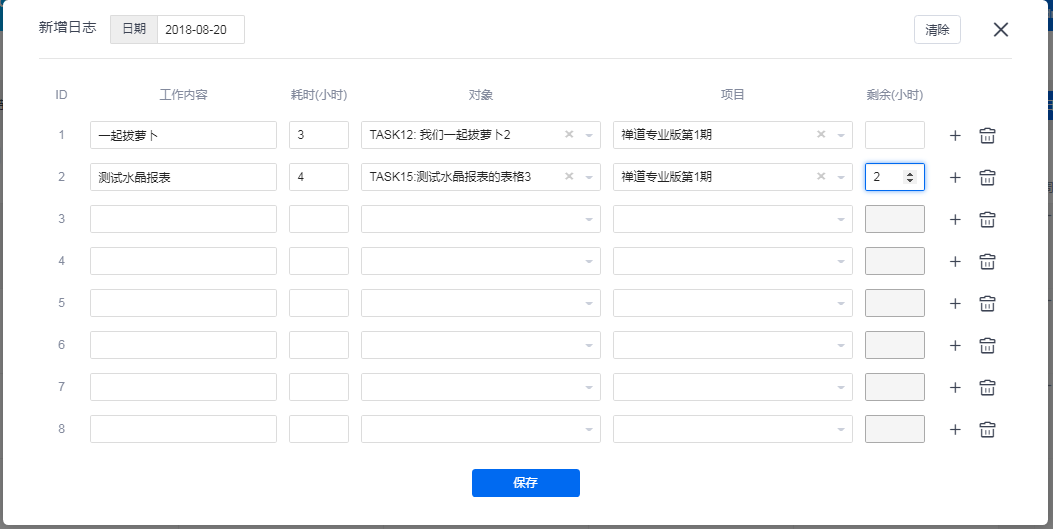Delete row 7 using trash icon
The height and width of the screenshot is (529, 1053).
[987, 387]
